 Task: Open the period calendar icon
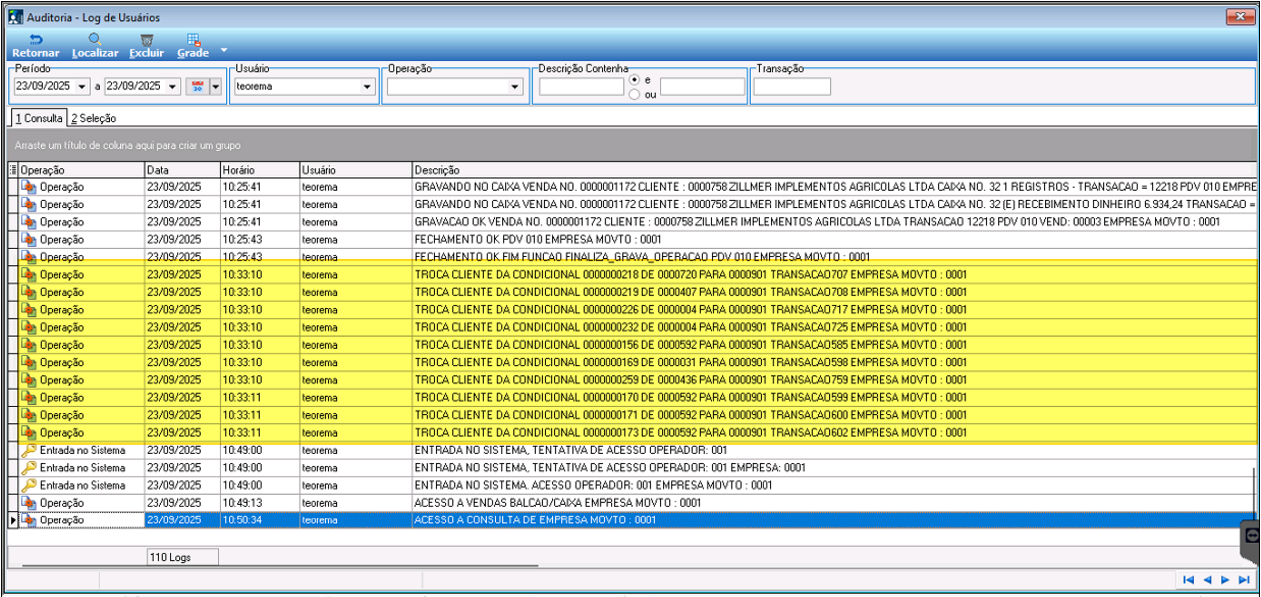[x=196, y=86]
